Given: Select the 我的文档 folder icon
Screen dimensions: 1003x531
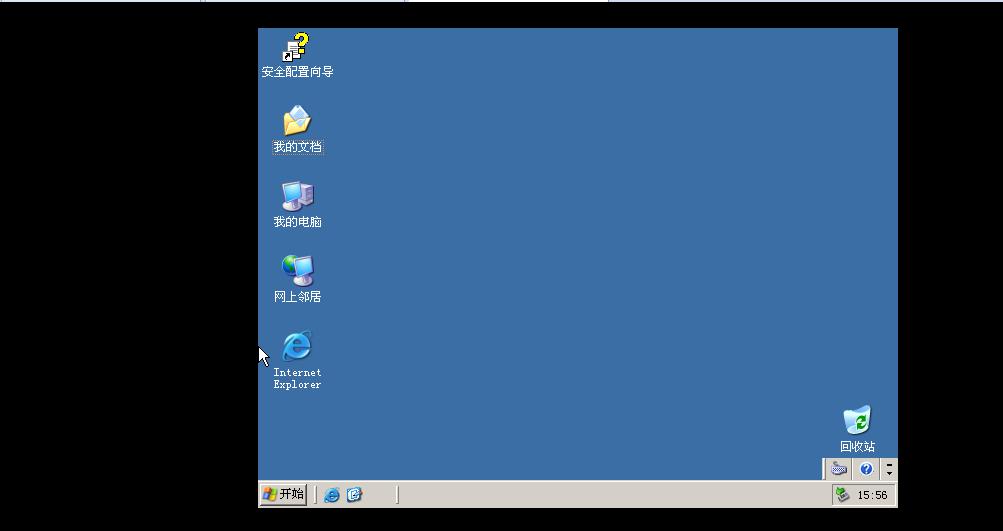Looking at the screenshot, I should (x=297, y=121).
